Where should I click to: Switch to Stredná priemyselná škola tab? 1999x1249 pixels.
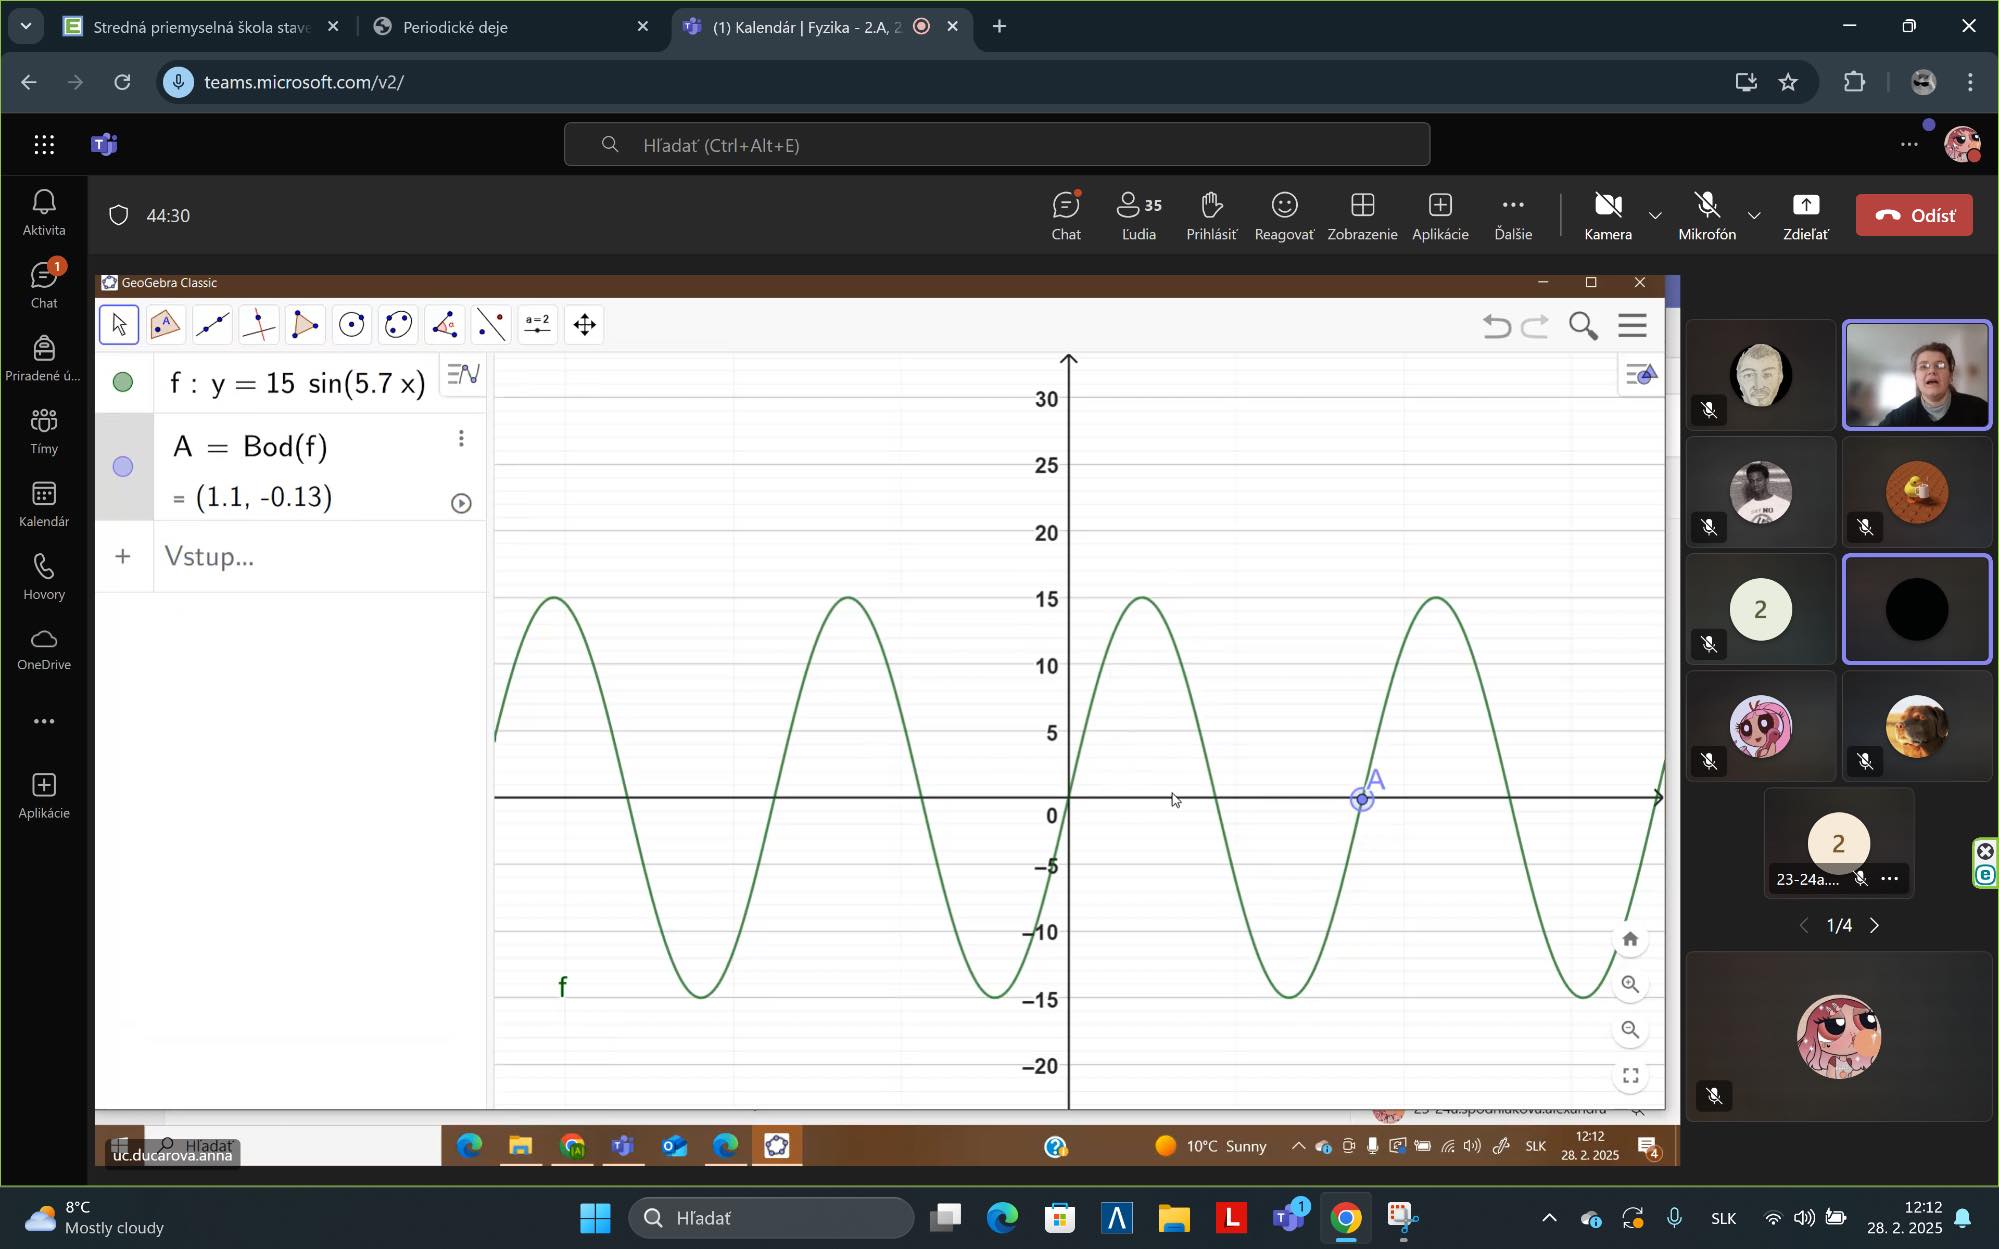click(200, 27)
